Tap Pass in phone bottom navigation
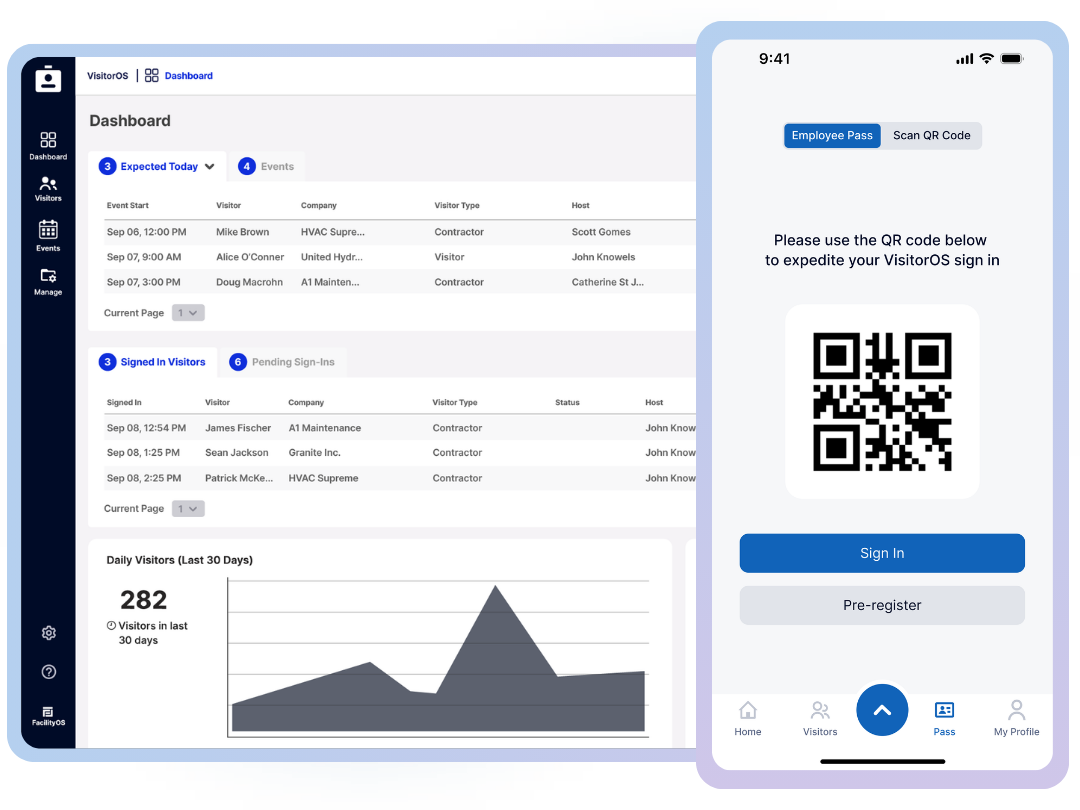The width and height of the screenshot is (1080, 810). click(x=944, y=718)
